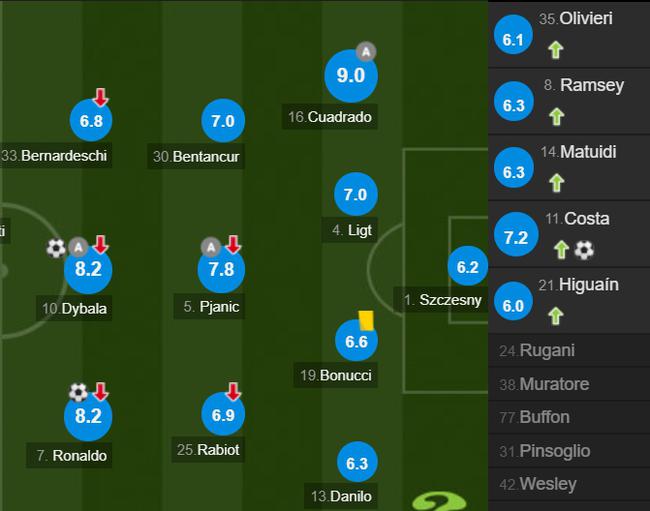Click Bonucci's yellow card icon
The width and height of the screenshot is (650, 511).
[x=366, y=321]
